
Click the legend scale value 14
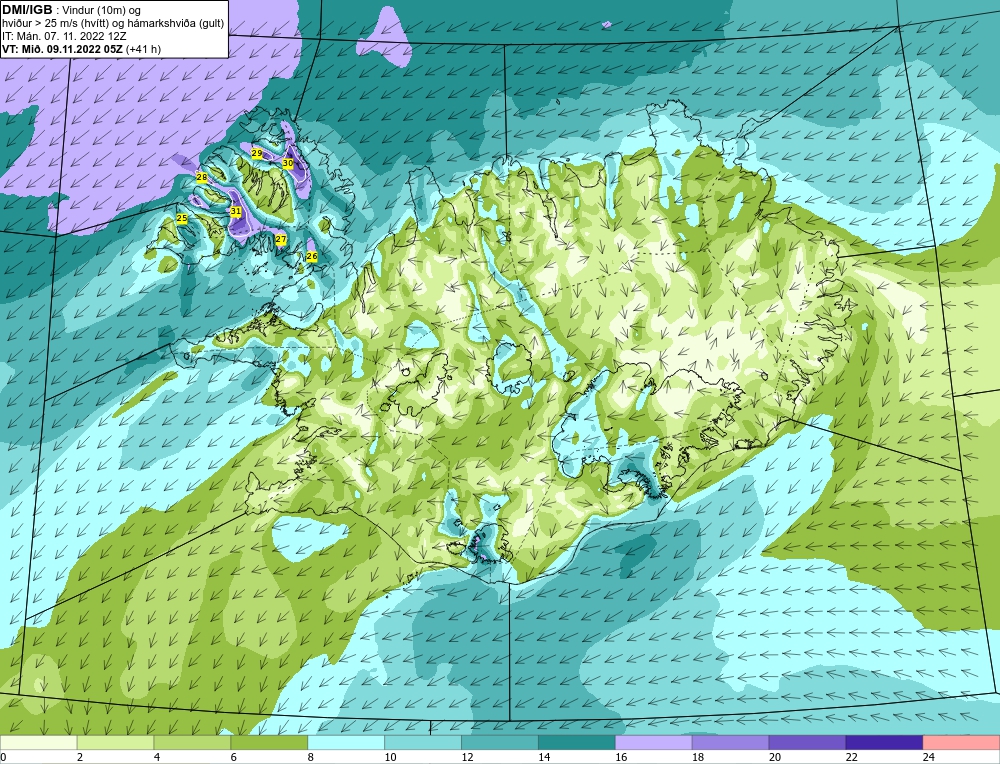(x=544, y=757)
